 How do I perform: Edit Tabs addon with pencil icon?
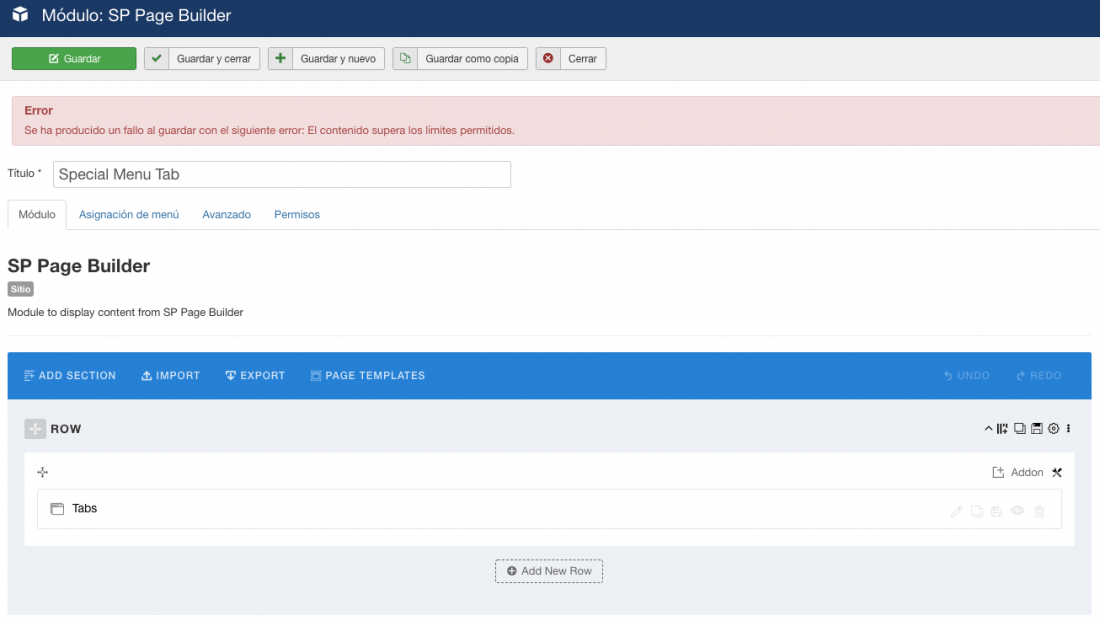click(x=956, y=512)
